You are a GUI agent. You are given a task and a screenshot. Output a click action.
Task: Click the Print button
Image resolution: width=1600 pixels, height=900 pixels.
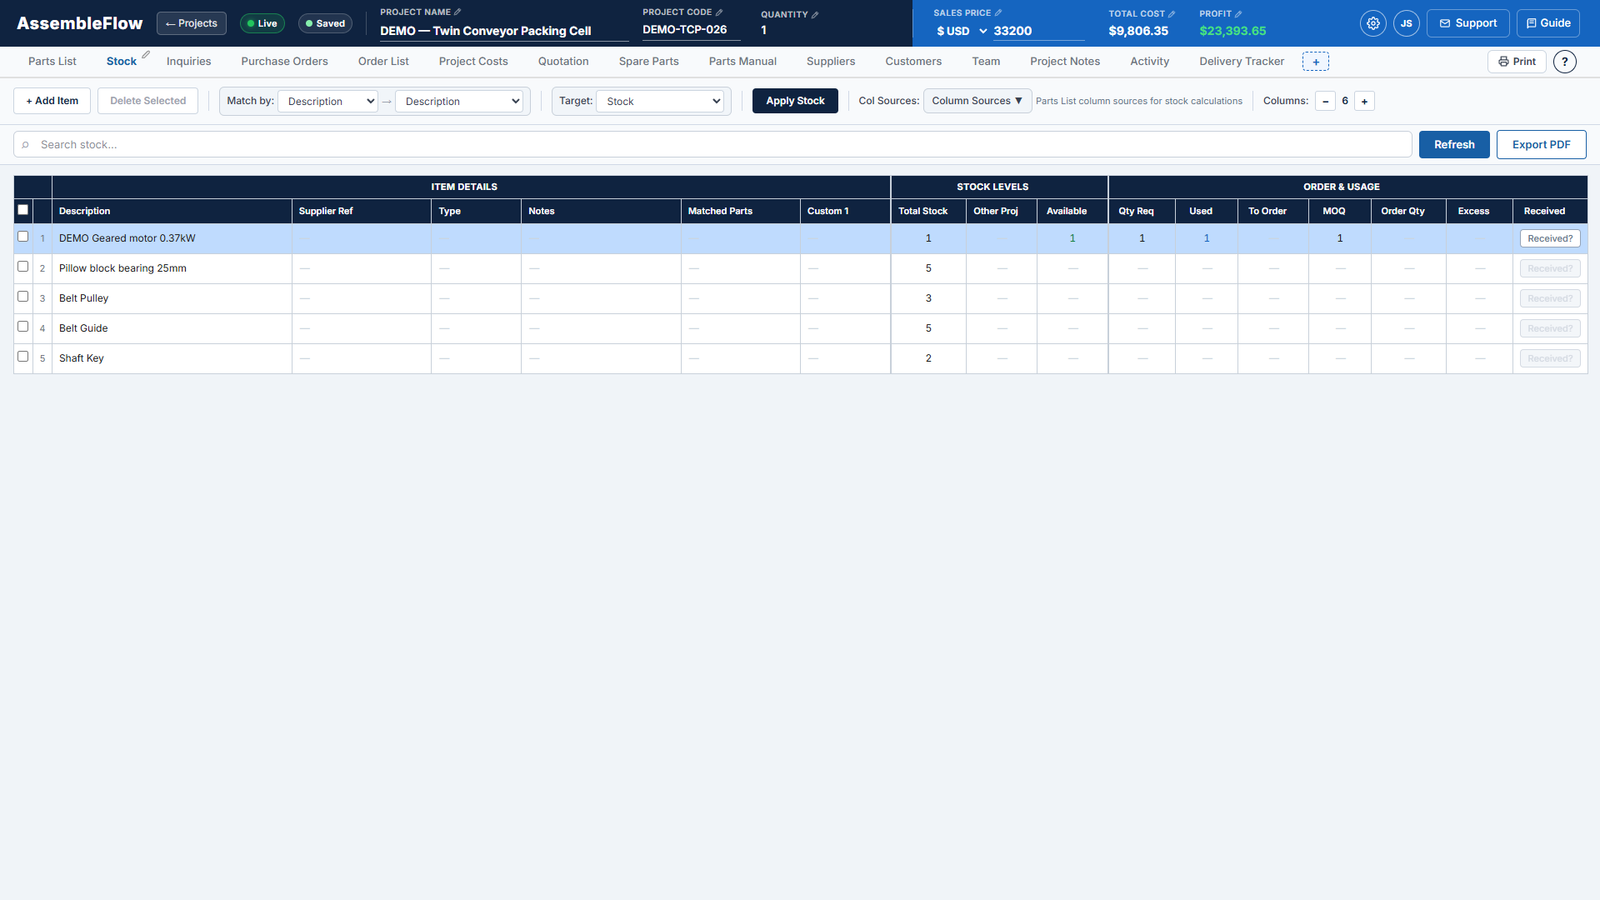[x=1517, y=62]
